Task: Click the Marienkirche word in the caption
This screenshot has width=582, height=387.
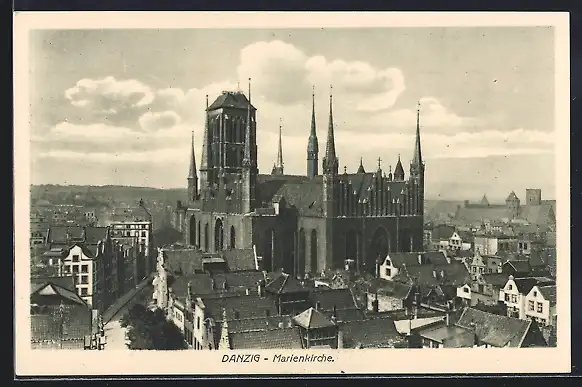Action: click(x=303, y=359)
